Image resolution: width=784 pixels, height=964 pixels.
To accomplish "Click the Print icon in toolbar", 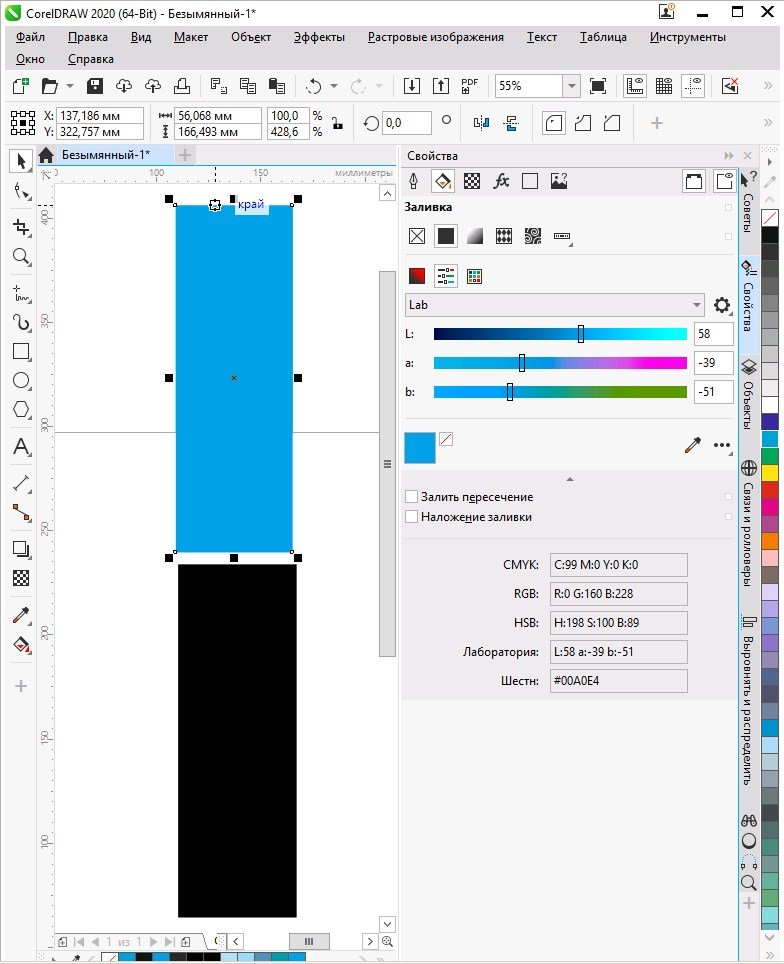I will [182, 86].
